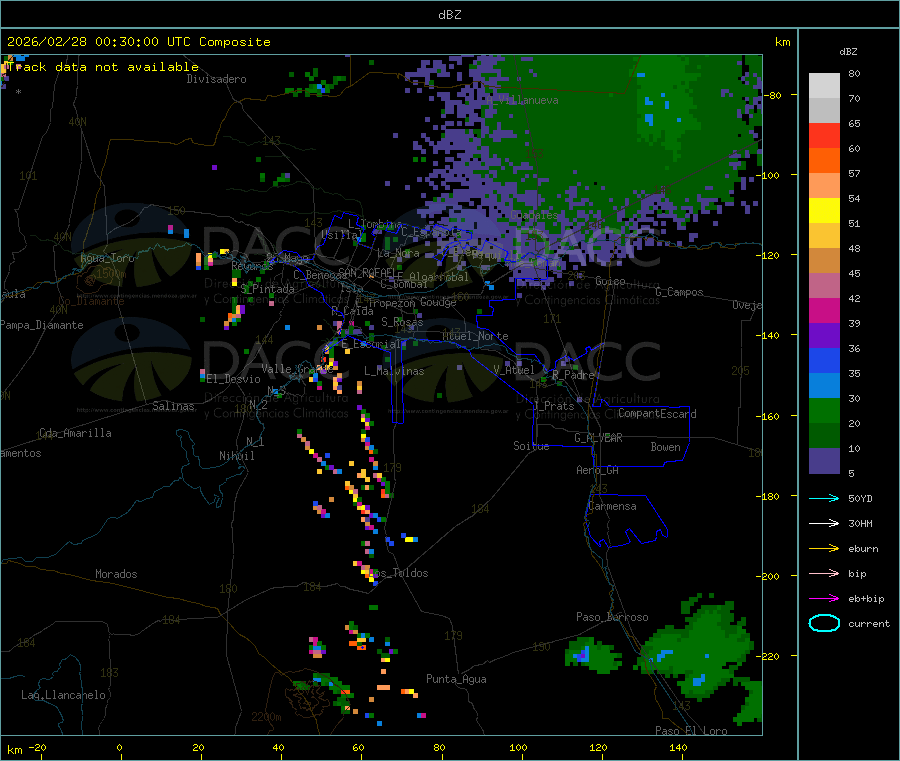
Task: Click the '30HM' legend label
Action: coord(860,523)
